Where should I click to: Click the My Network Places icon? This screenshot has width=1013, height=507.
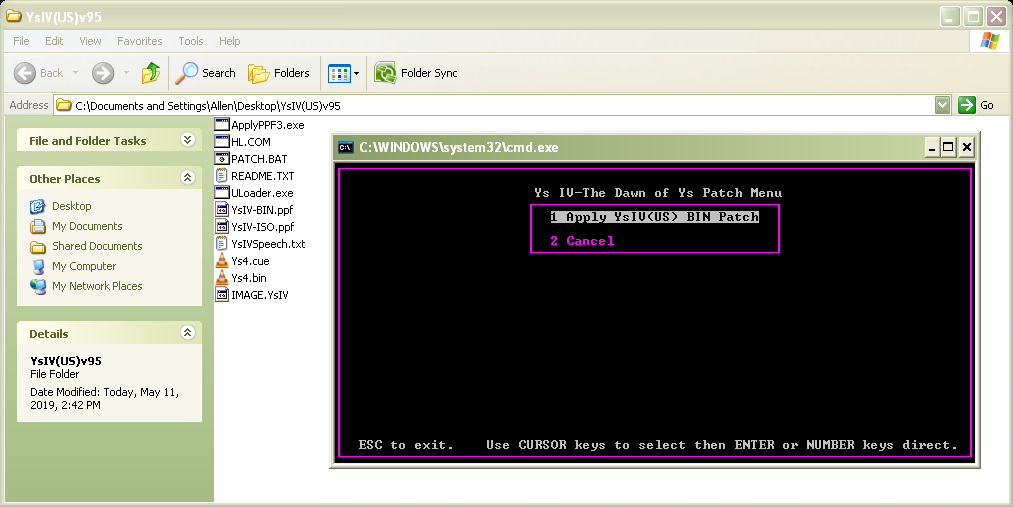[x=38, y=286]
